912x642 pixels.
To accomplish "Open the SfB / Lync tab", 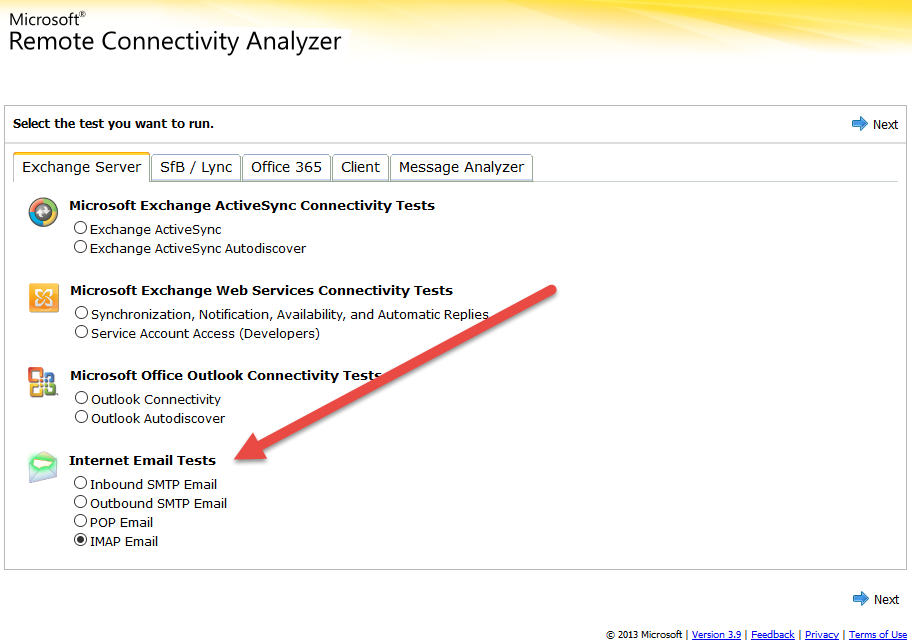I will coord(196,167).
